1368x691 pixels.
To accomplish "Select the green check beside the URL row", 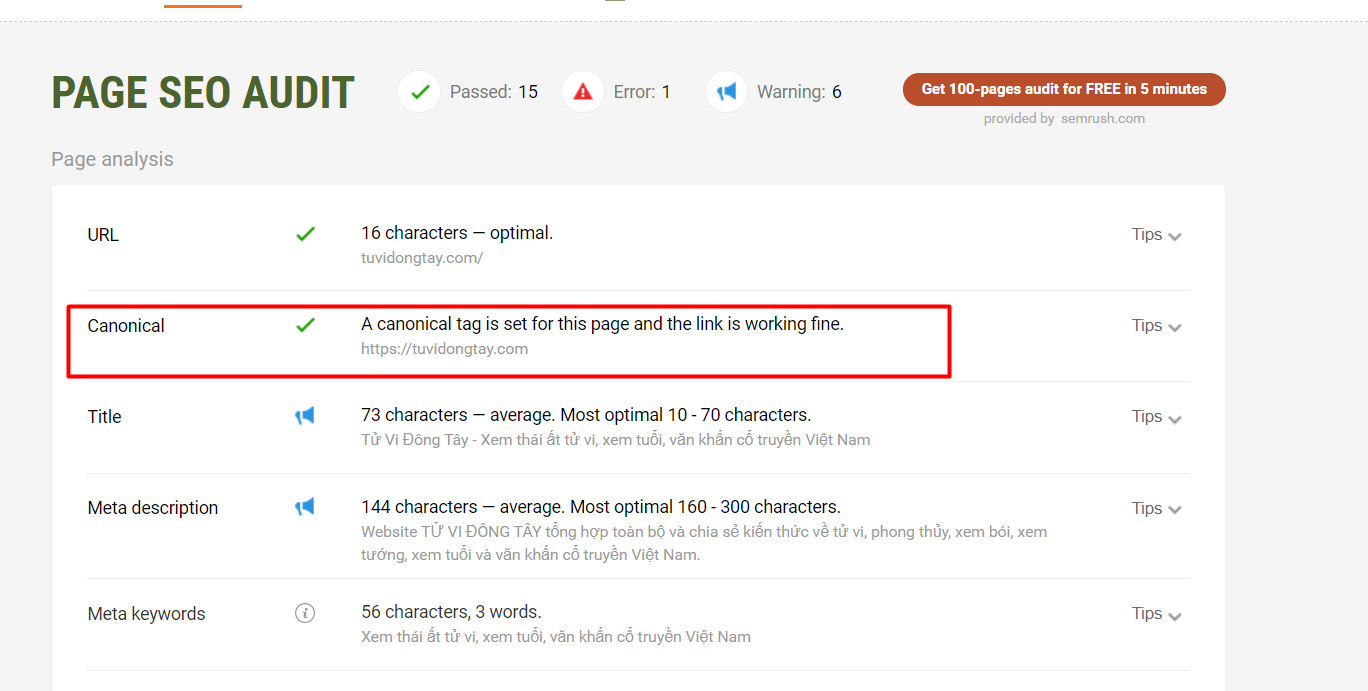I will click(x=306, y=234).
